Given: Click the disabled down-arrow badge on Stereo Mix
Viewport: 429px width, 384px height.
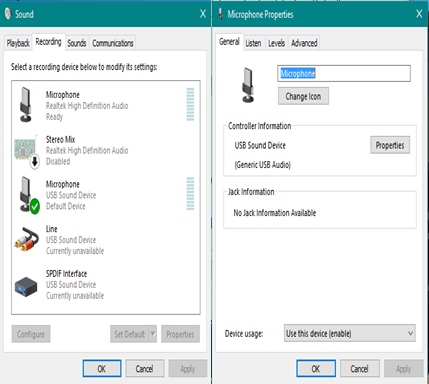Looking at the screenshot, I should pyautogui.click(x=35, y=162).
